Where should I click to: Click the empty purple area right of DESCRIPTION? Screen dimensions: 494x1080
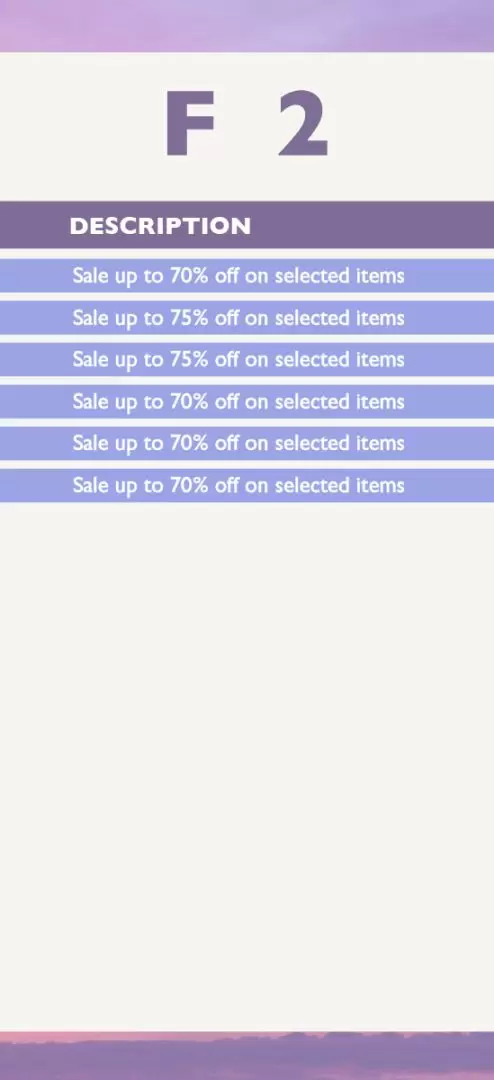click(372, 225)
